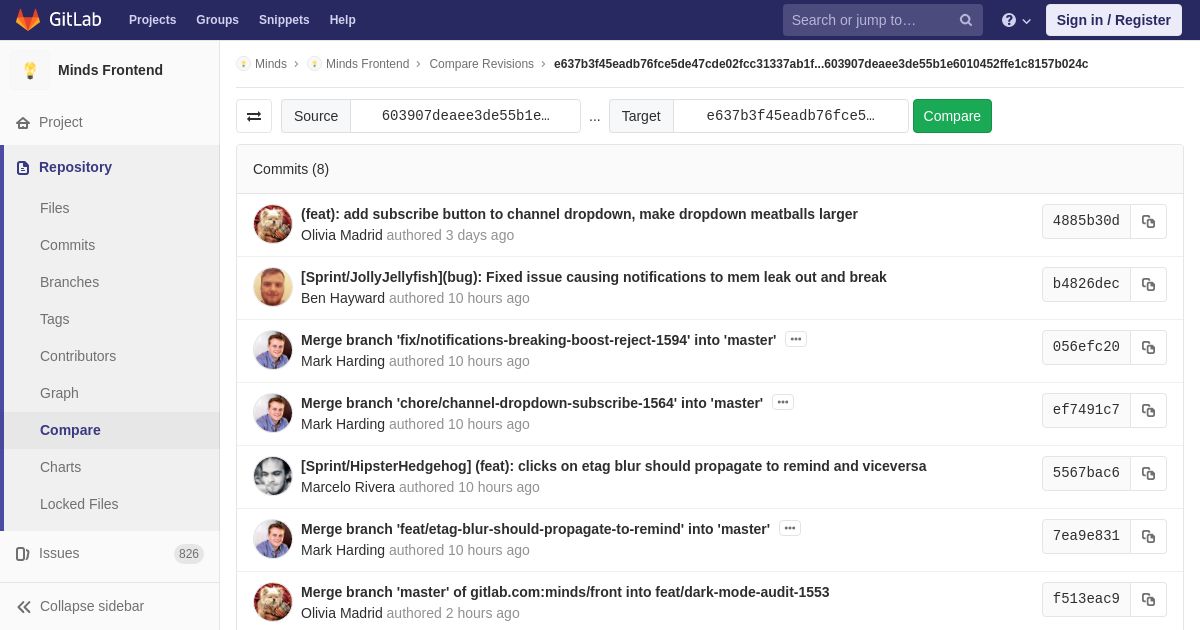The image size is (1200, 630).
Task: Copy commit SHA b4826dec
Action: point(1149,284)
